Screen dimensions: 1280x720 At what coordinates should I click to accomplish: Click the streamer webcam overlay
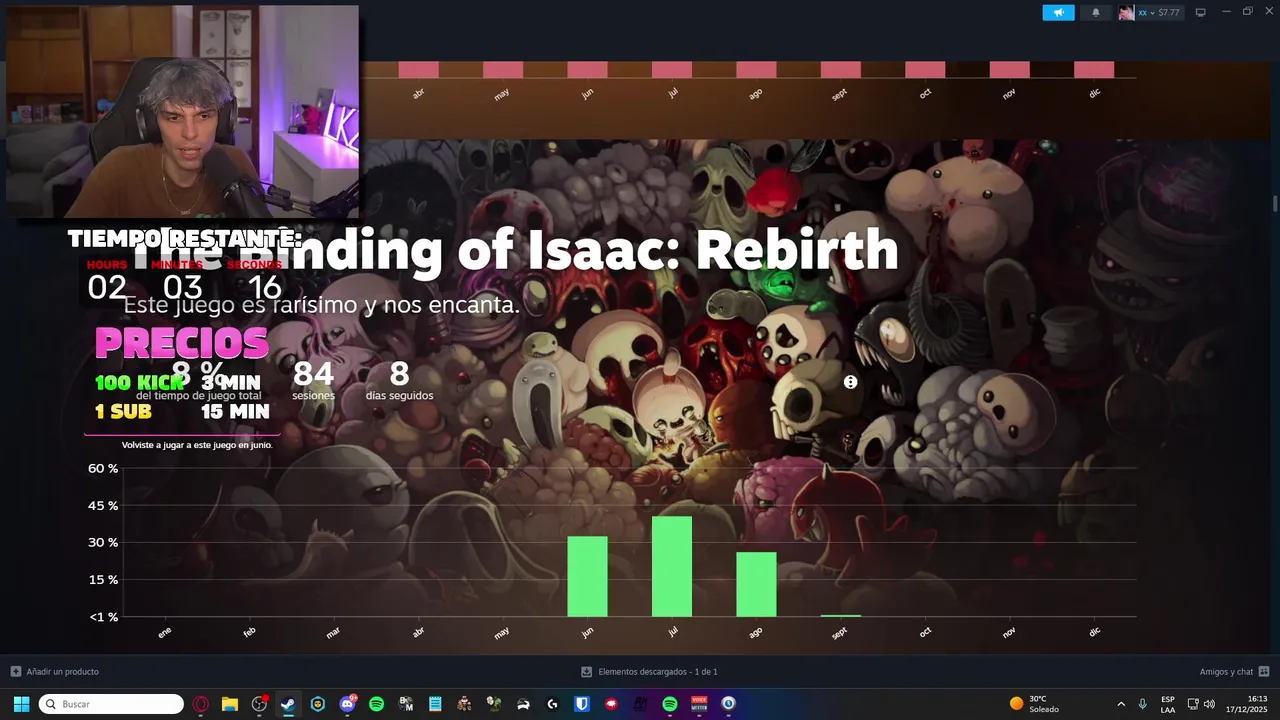point(181,111)
